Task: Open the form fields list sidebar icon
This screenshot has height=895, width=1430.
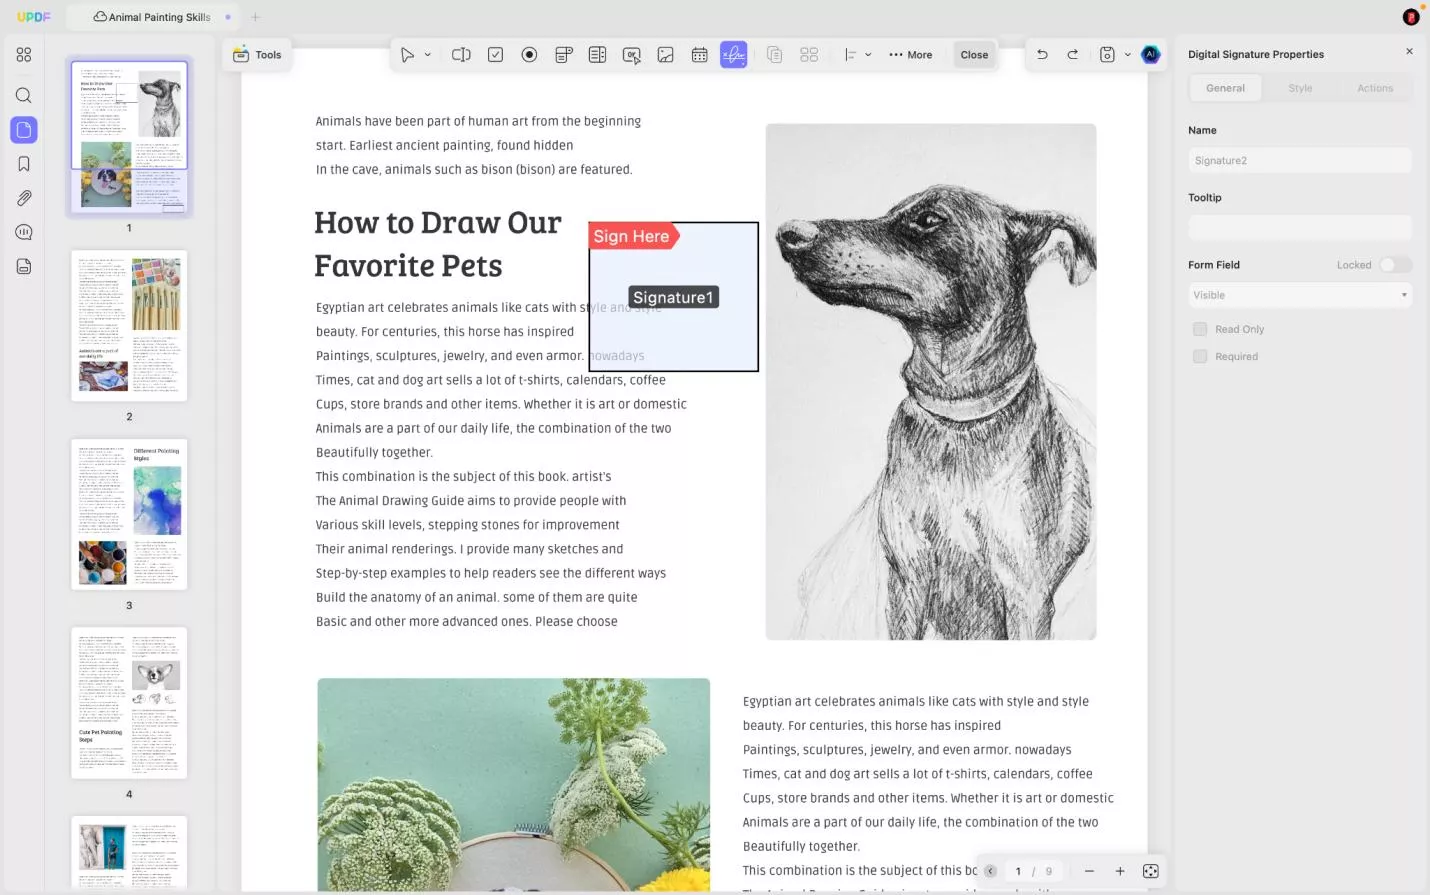Action: click(x=24, y=266)
